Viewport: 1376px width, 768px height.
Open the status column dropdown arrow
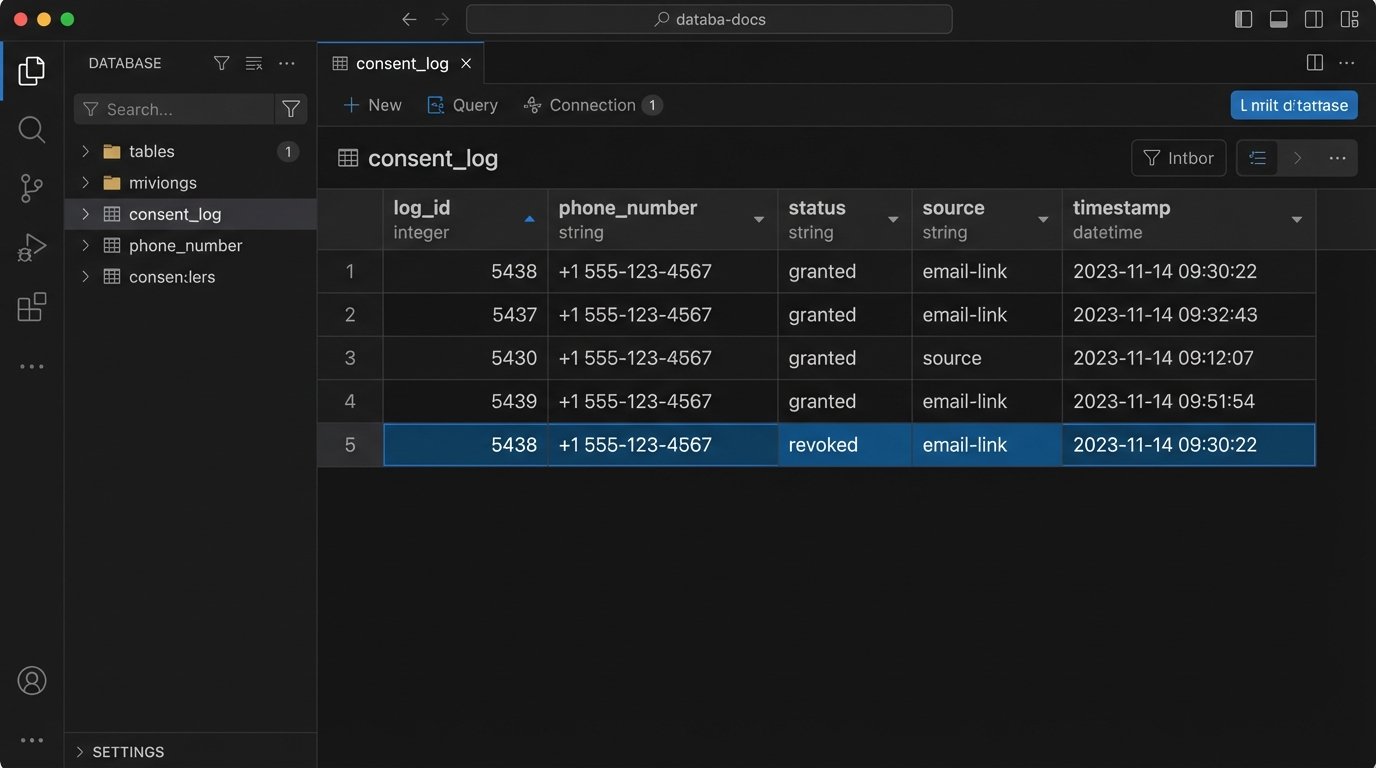tap(893, 220)
